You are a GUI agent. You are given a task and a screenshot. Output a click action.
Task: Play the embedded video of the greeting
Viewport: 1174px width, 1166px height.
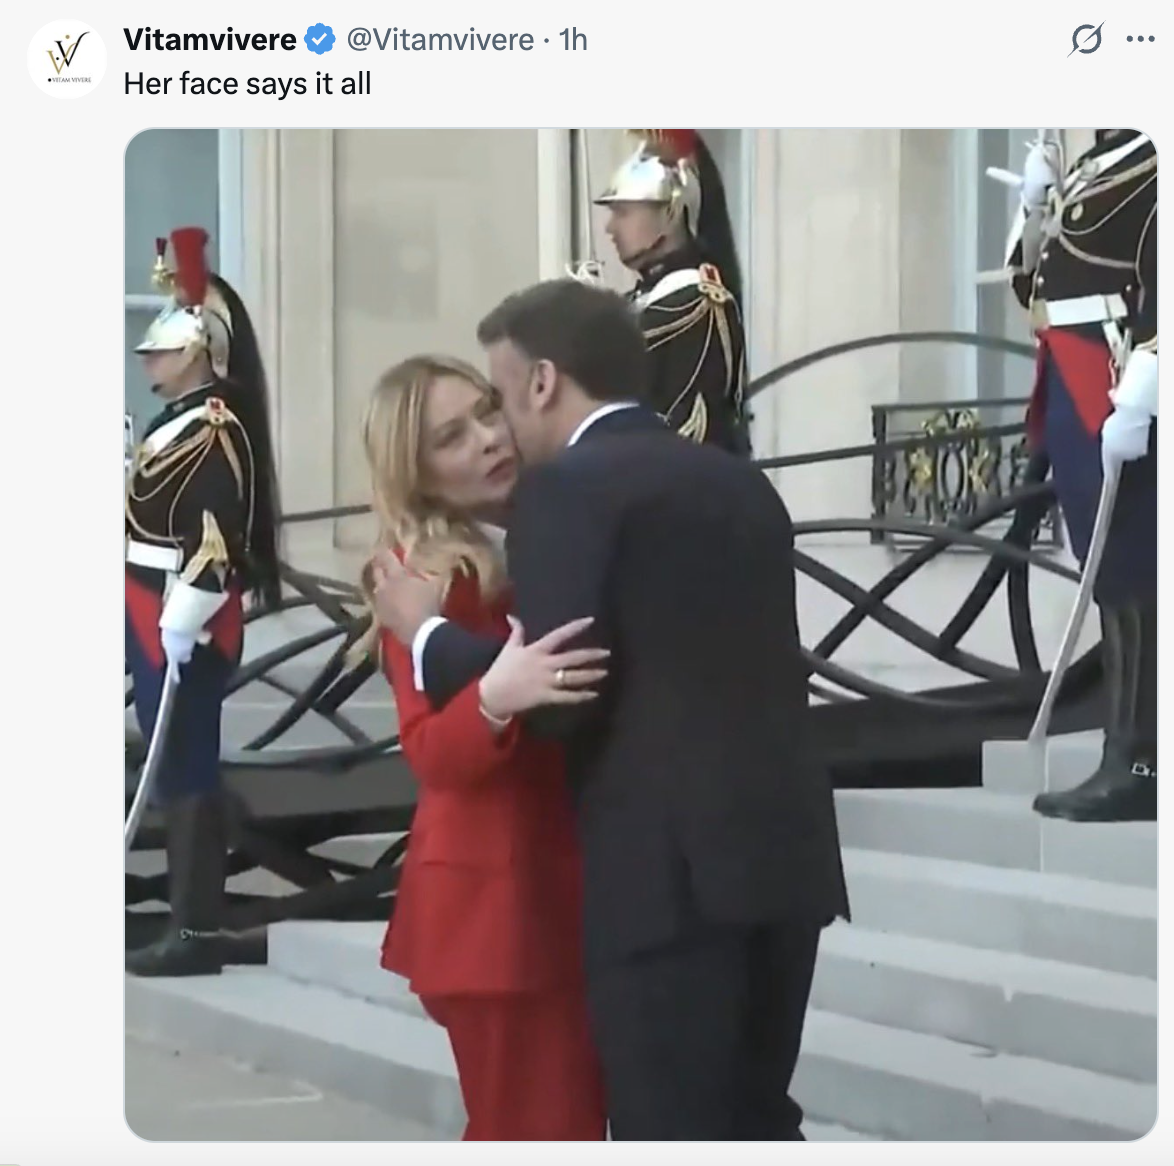click(x=641, y=634)
